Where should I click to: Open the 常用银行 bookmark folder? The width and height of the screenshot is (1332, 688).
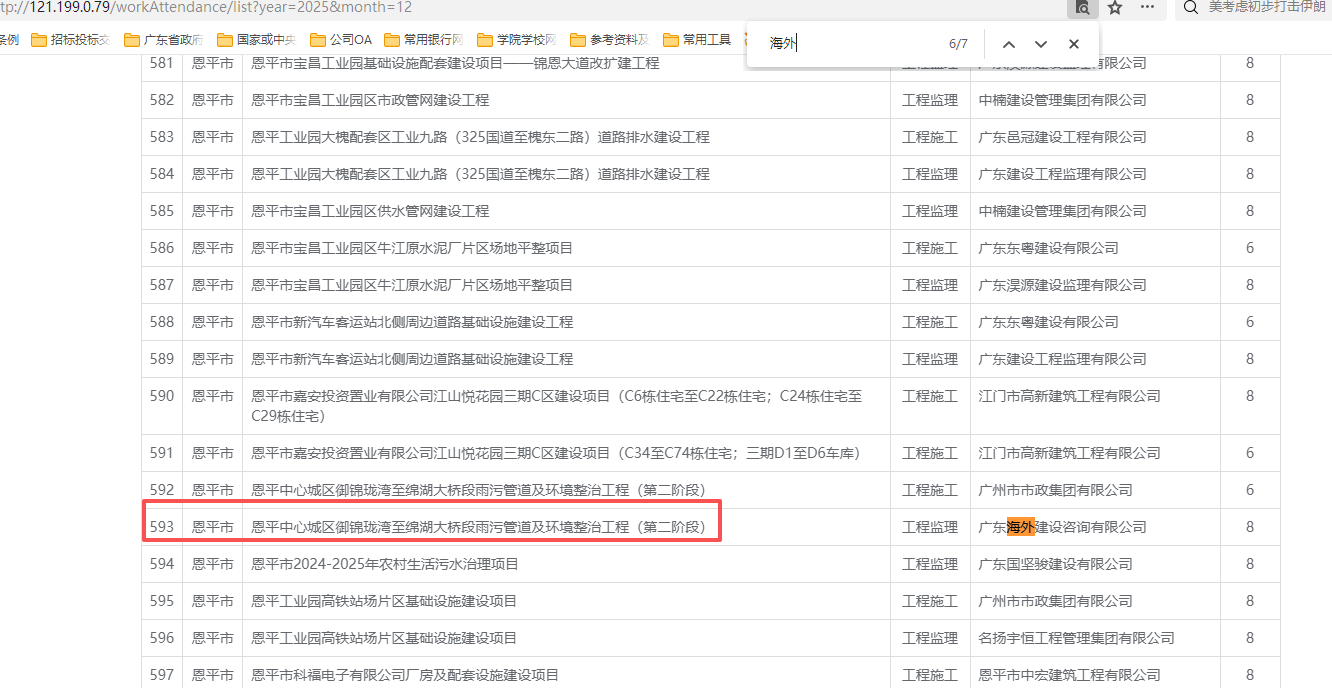[x=423, y=40]
